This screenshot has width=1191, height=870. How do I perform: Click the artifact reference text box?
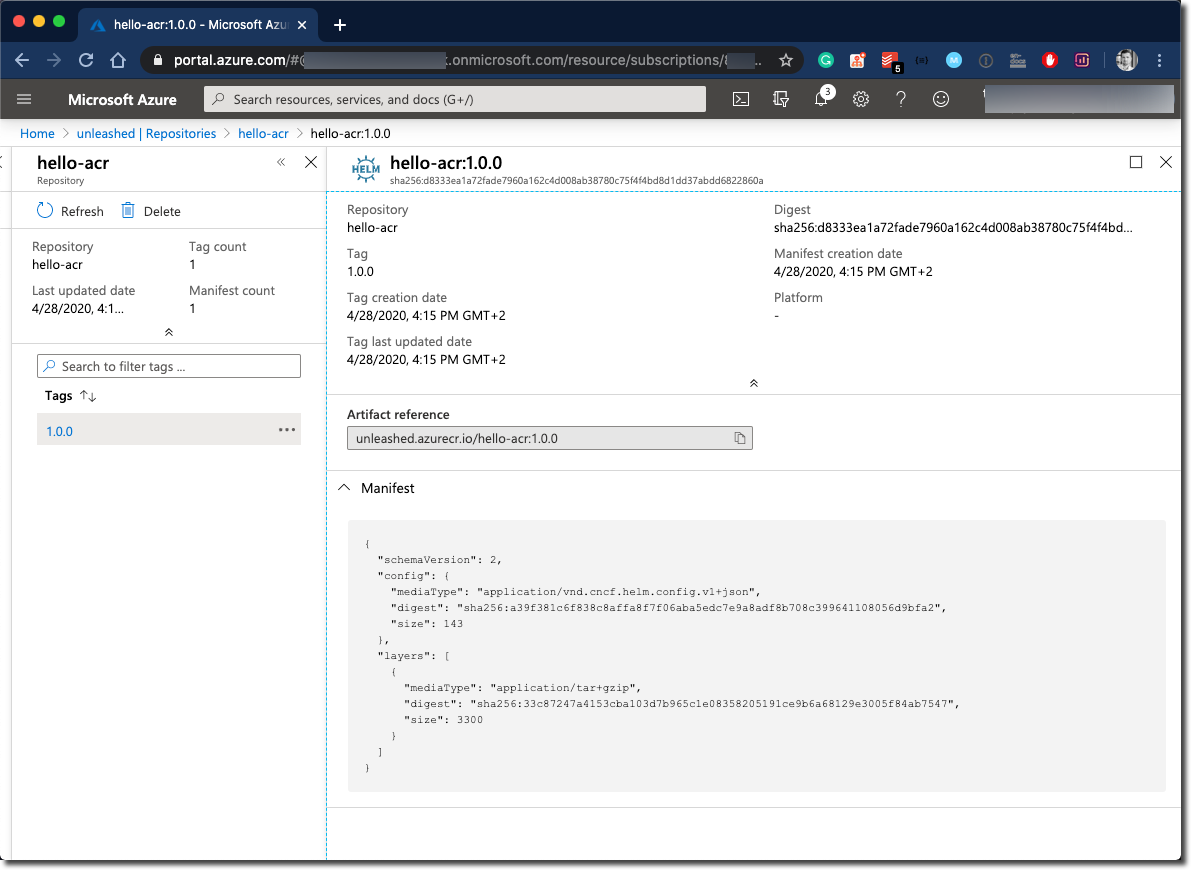[550, 438]
